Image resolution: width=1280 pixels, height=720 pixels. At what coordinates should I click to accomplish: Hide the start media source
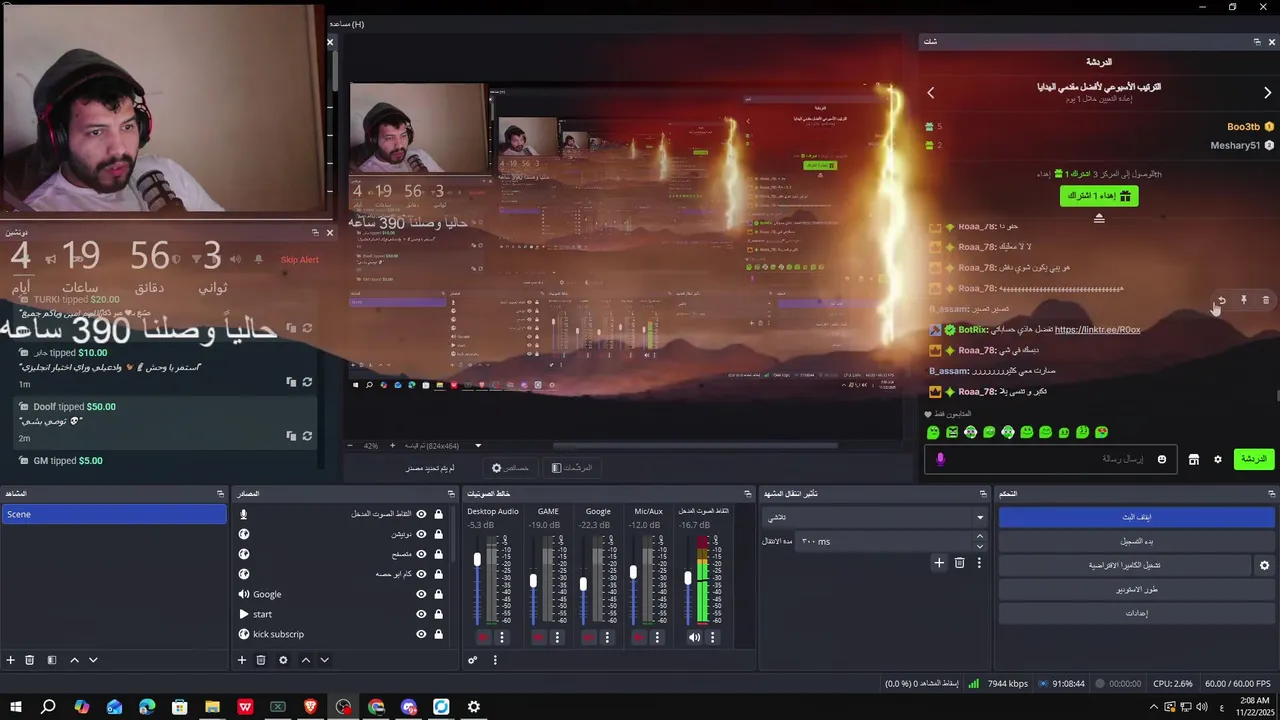click(x=421, y=614)
